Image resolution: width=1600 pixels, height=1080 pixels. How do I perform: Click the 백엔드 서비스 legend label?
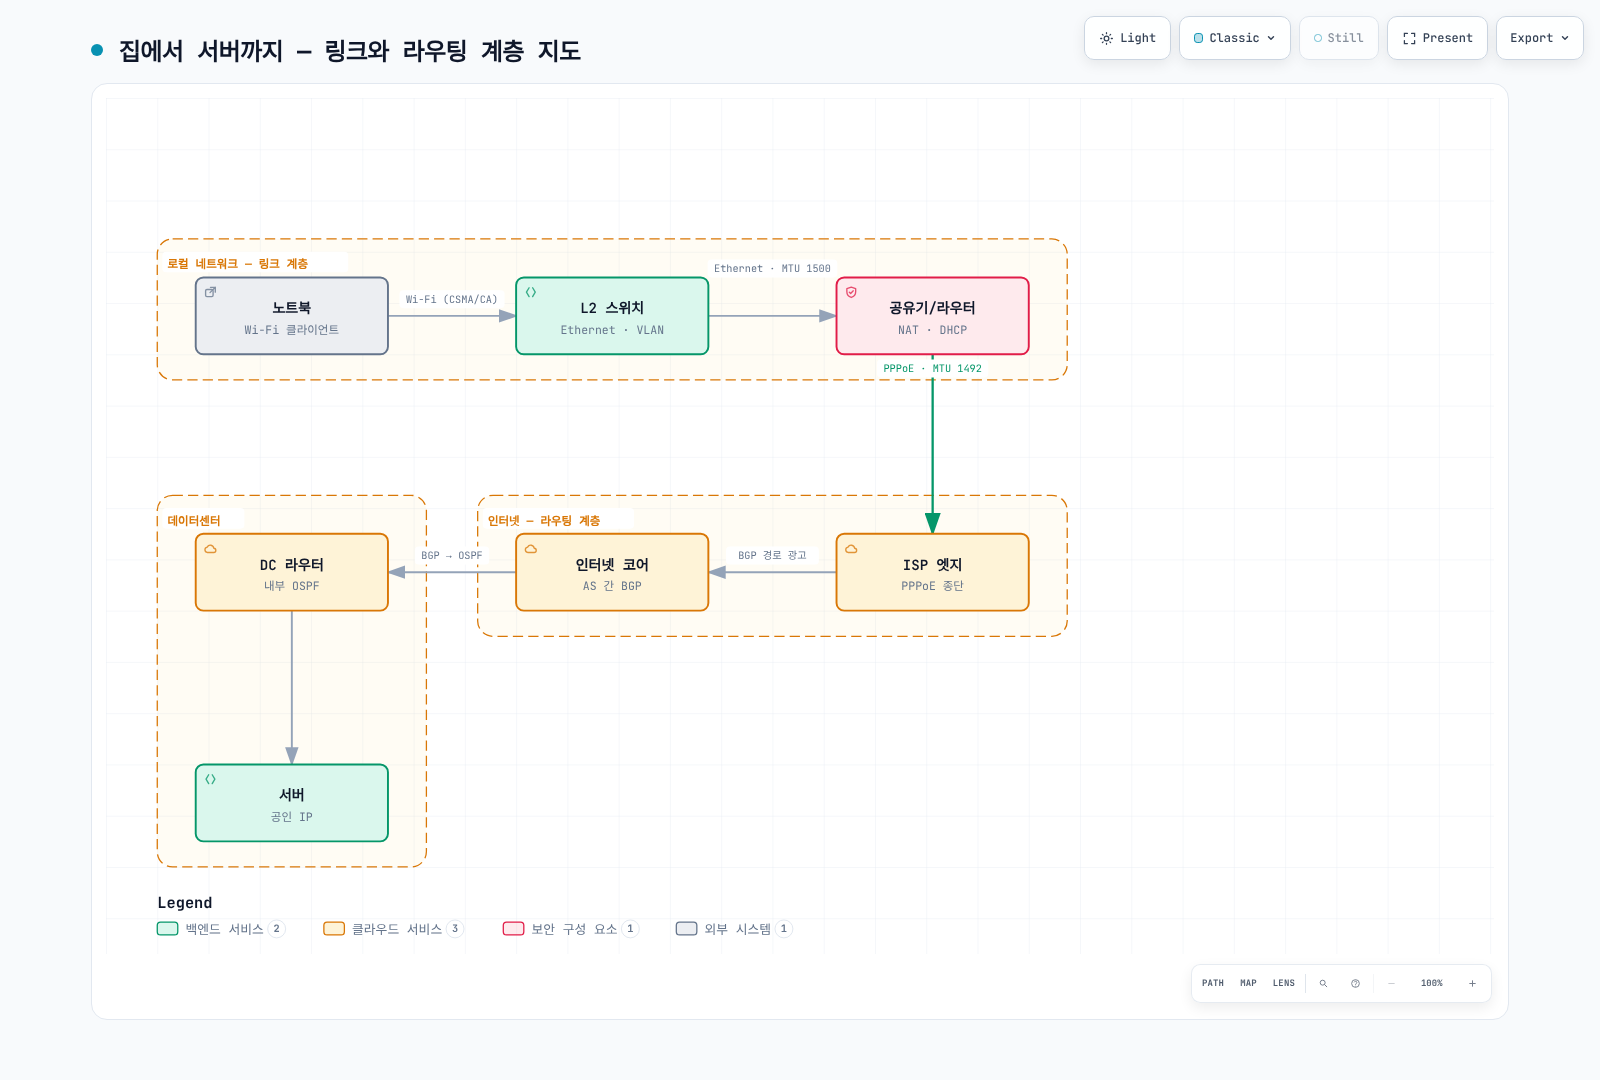tap(224, 929)
